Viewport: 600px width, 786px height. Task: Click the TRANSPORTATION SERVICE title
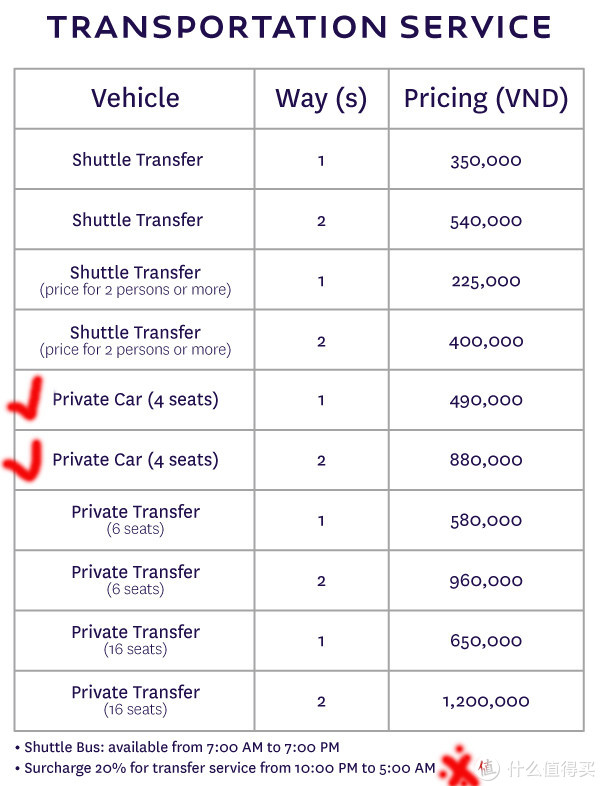(300, 27)
